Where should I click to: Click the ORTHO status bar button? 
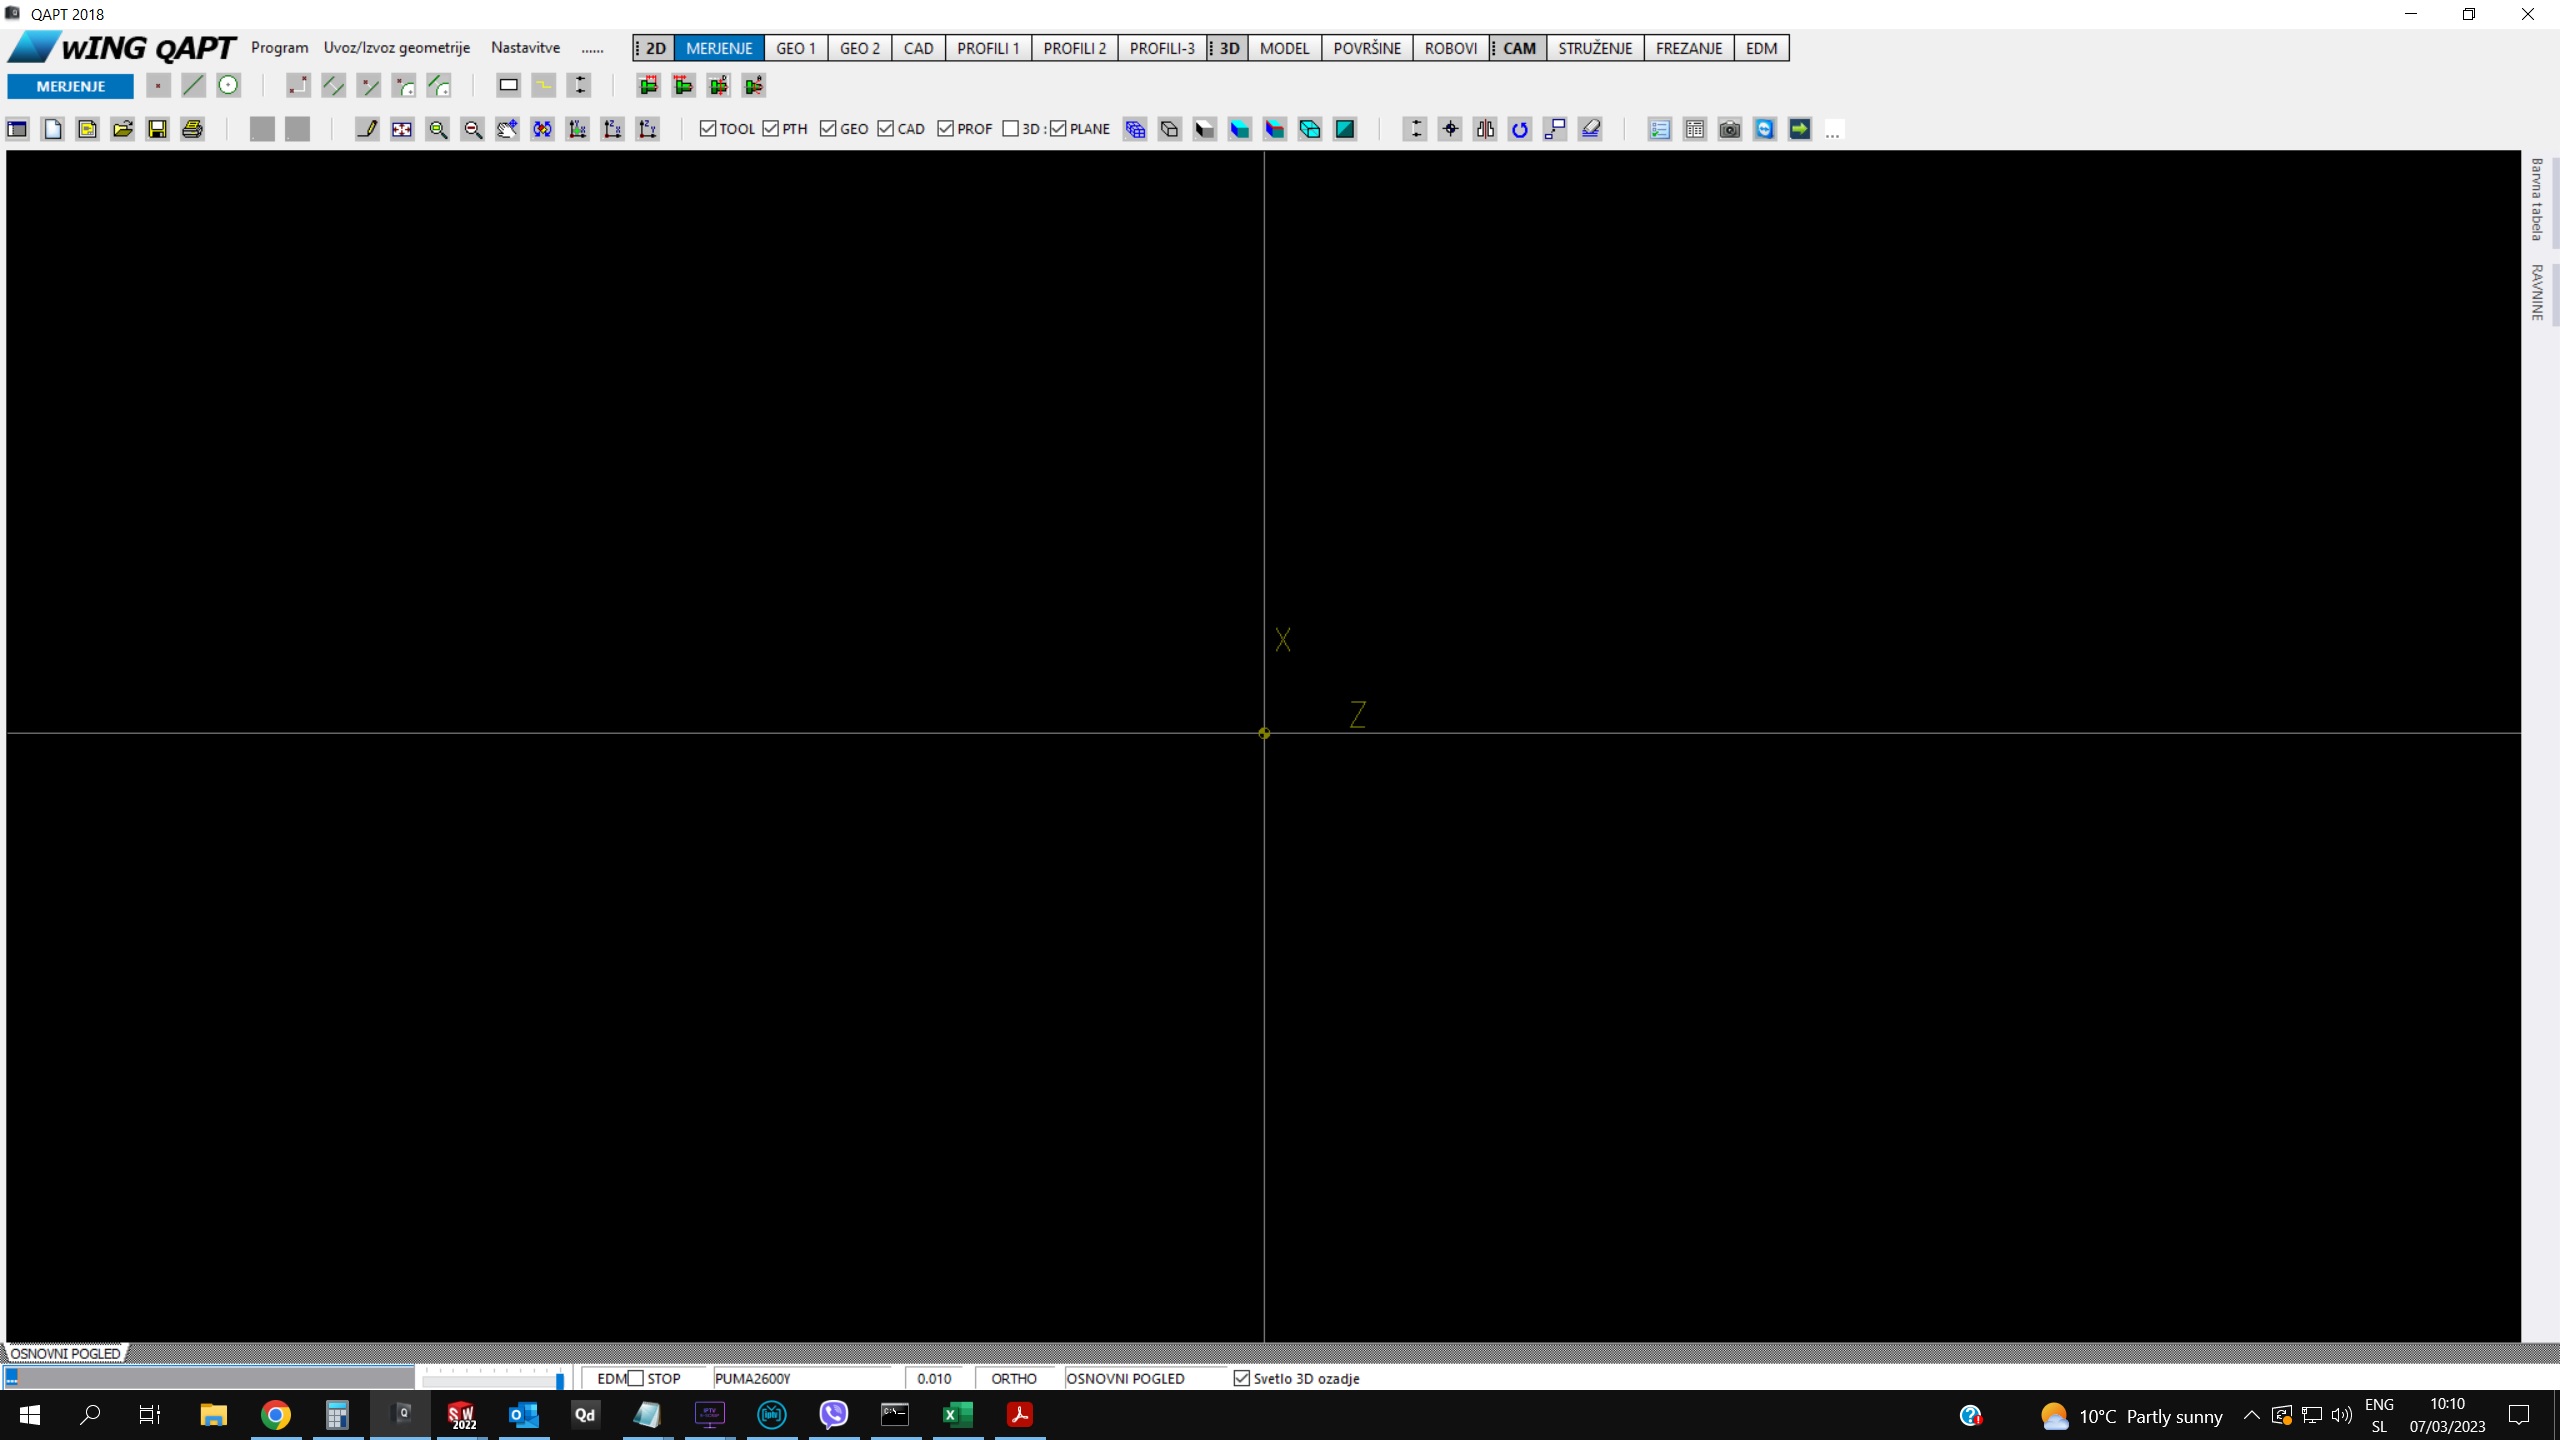coord(1013,1378)
